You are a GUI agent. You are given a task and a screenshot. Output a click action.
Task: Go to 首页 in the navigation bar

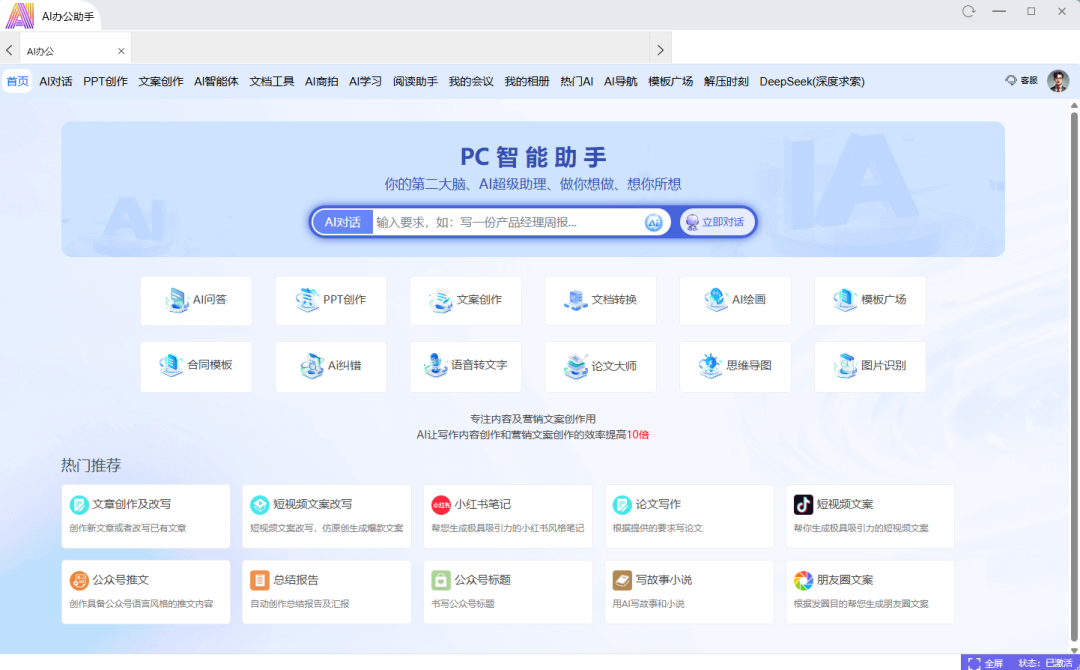click(x=17, y=81)
